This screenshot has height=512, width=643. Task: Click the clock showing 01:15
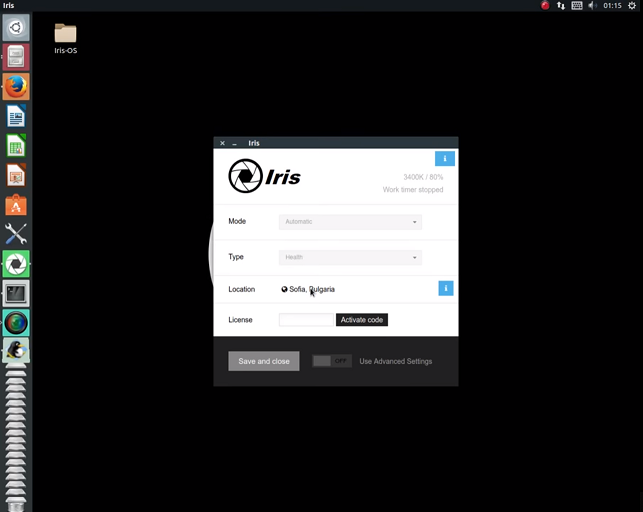pyautogui.click(x=612, y=5)
